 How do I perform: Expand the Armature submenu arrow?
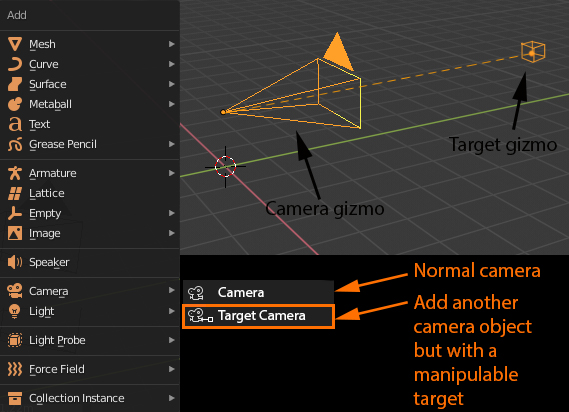point(172,173)
